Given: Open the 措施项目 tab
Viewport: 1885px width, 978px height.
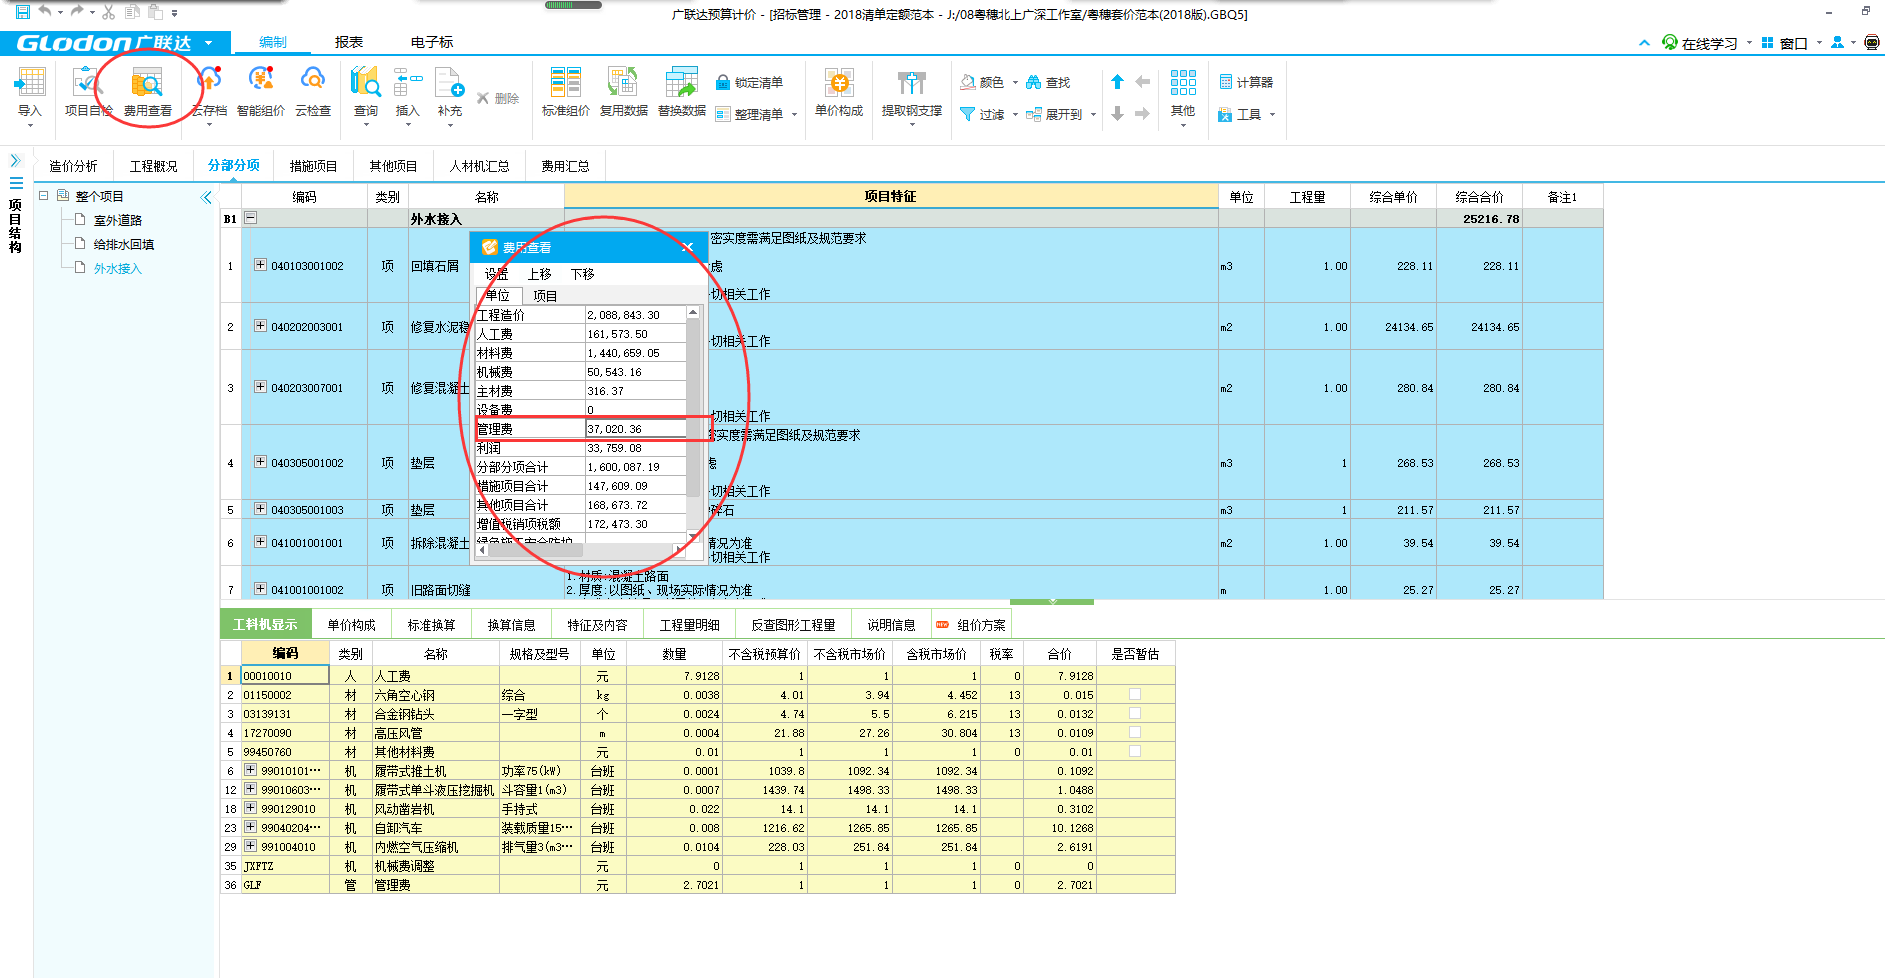Looking at the screenshot, I should (x=313, y=166).
